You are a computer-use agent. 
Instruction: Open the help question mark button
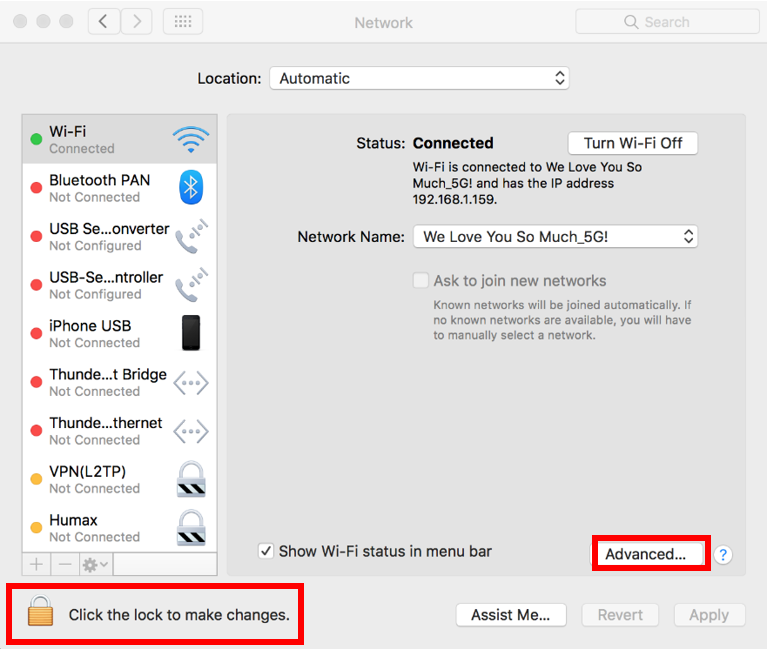click(x=723, y=555)
